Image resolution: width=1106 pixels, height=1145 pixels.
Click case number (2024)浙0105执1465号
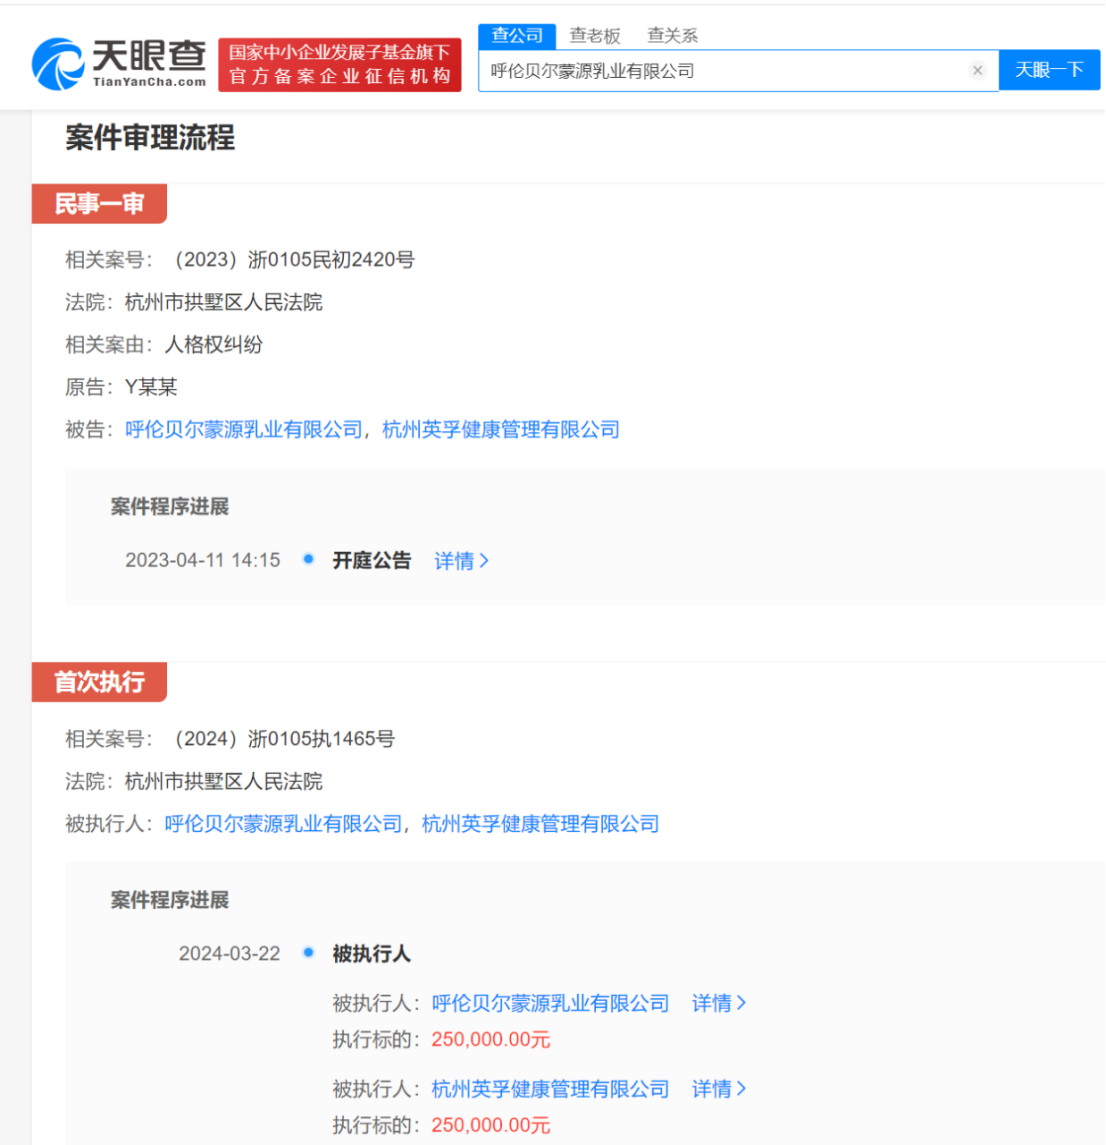pyautogui.click(x=280, y=739)
